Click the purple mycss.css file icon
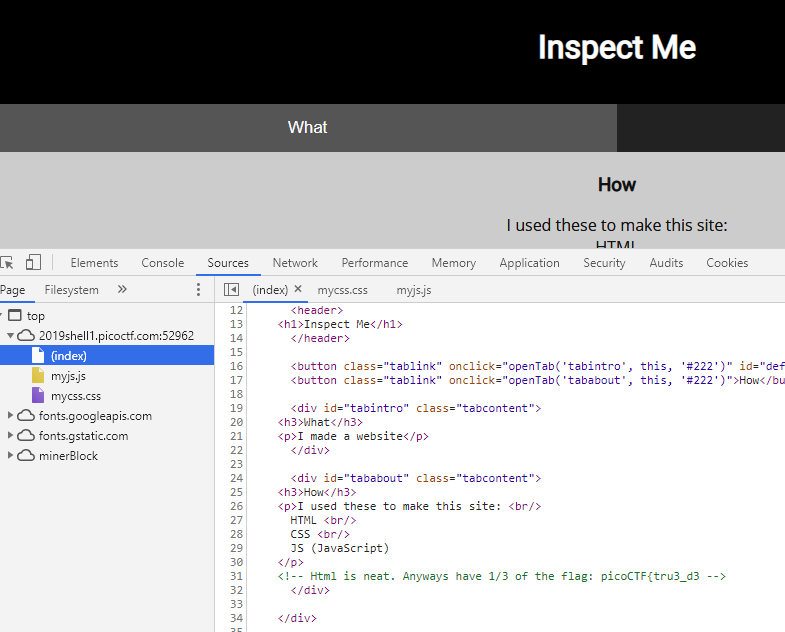The width and height of the screenshot is (785, 632). (x=38, y=395)
